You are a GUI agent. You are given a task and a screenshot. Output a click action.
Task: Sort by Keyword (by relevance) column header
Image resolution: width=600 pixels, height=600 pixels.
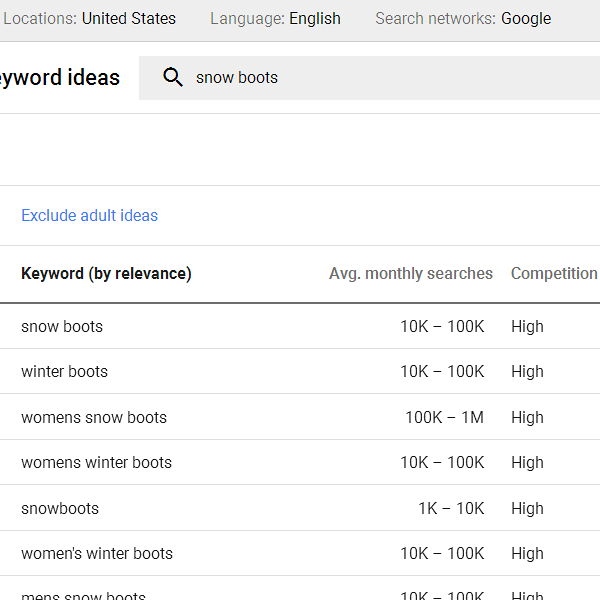coord(106,273)
